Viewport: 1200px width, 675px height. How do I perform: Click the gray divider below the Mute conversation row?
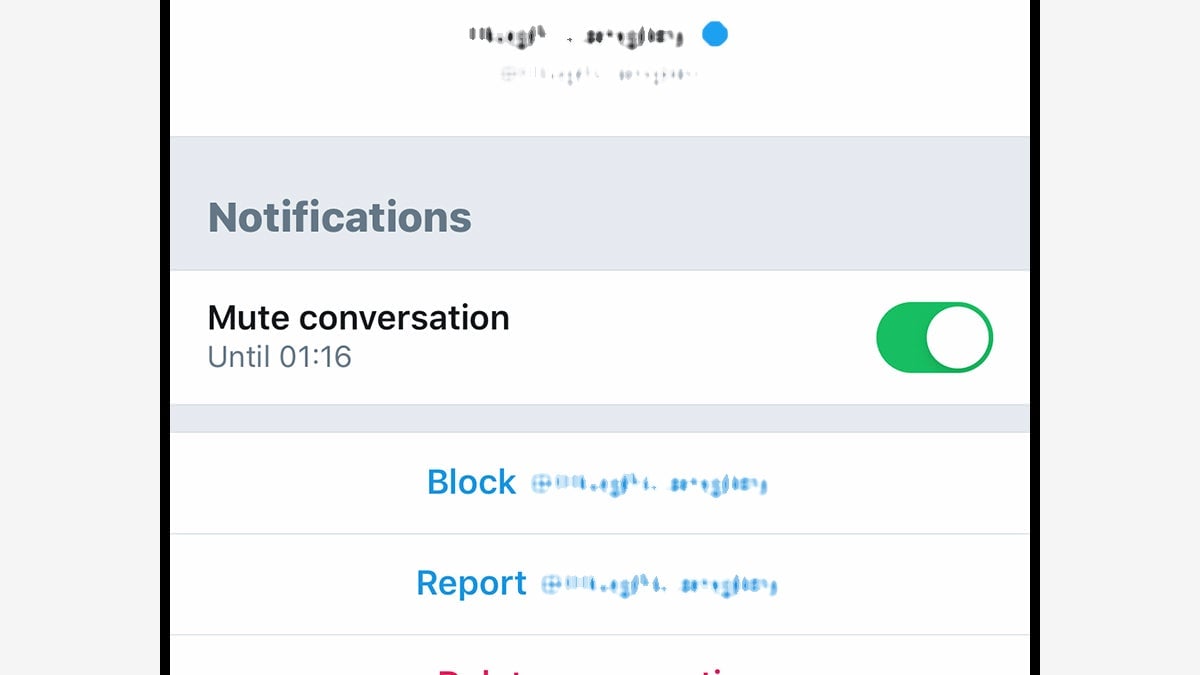pos(598,418)
